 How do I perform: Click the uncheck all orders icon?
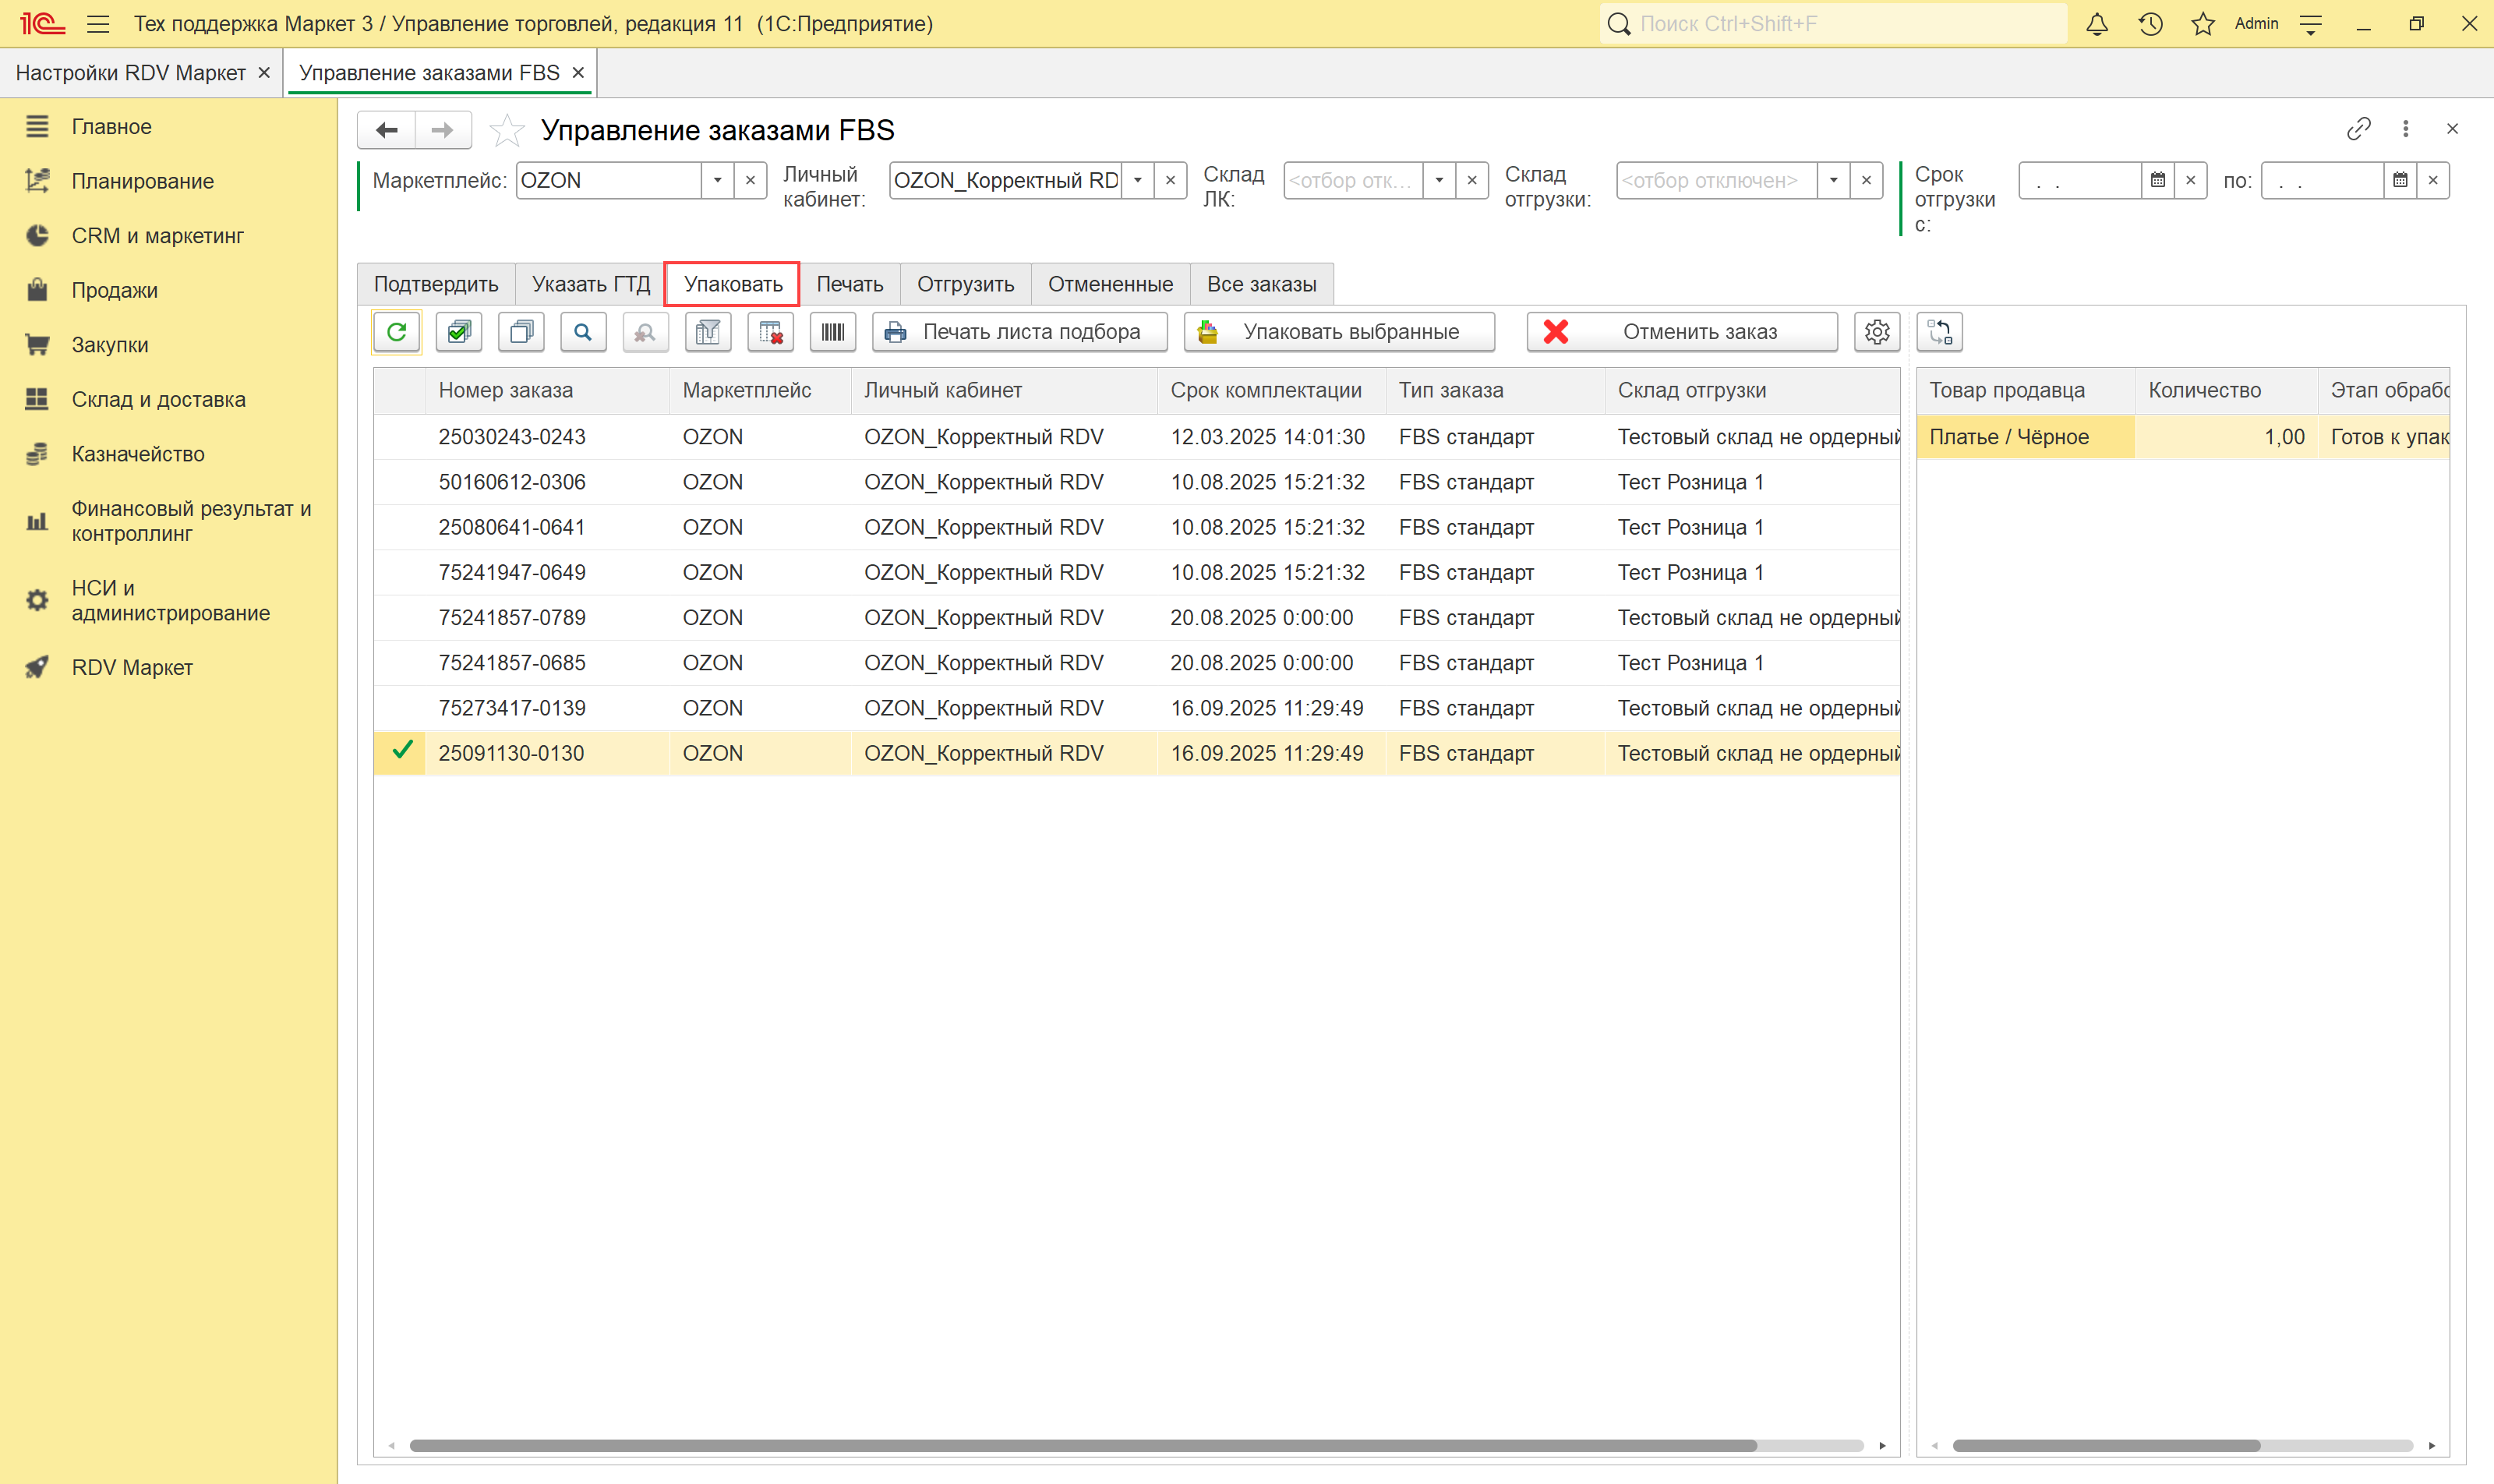(x=521, y=332)
